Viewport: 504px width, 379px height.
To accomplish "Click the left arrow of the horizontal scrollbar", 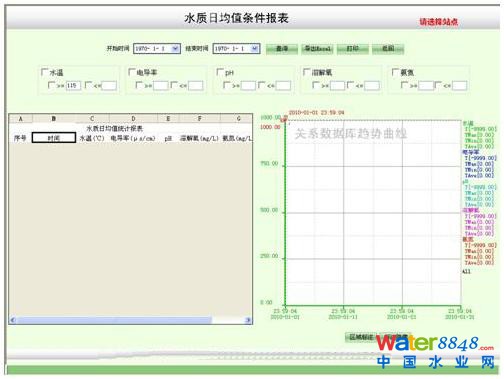I will coord(13,320).
